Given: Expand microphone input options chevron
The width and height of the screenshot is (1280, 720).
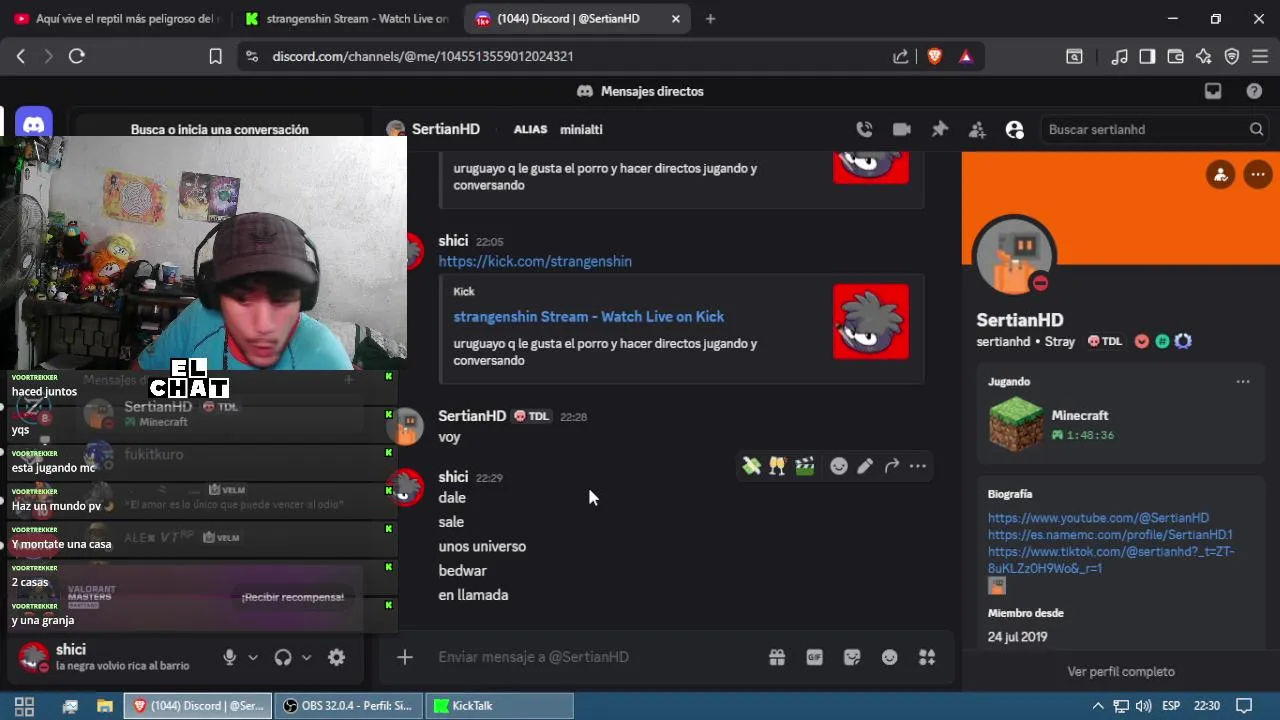Looking at the screenshot, I should [253, 657].
